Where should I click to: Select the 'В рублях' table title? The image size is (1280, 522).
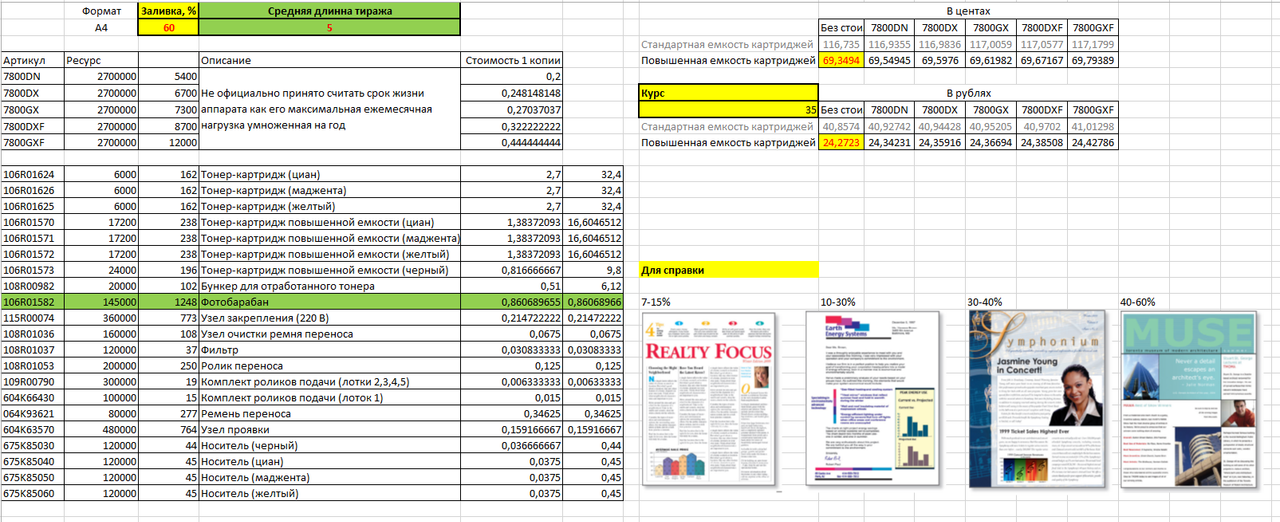pos(967,94)
